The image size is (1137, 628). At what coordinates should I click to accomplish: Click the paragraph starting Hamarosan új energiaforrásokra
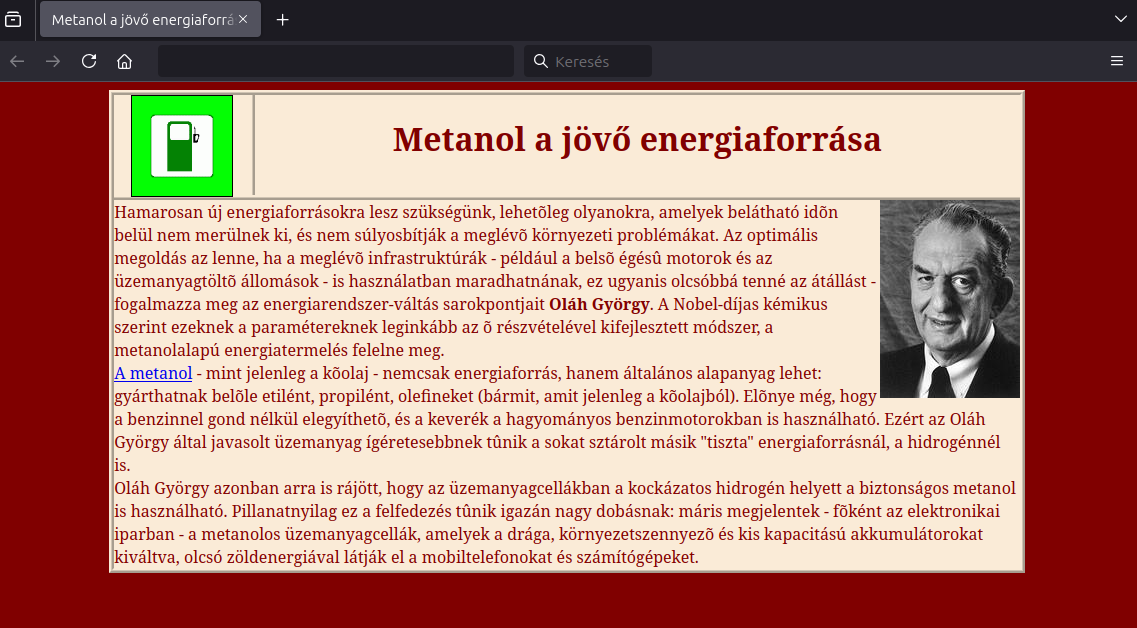tap(495, 281)
